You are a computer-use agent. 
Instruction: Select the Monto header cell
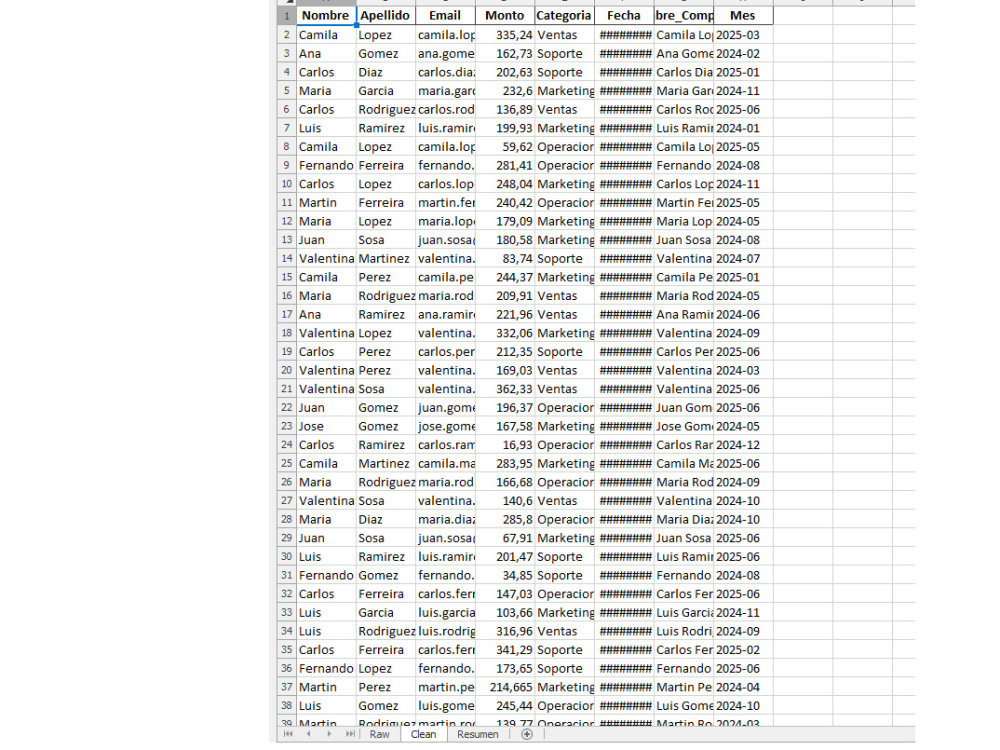pyautogui.click(x=504, y=15)
